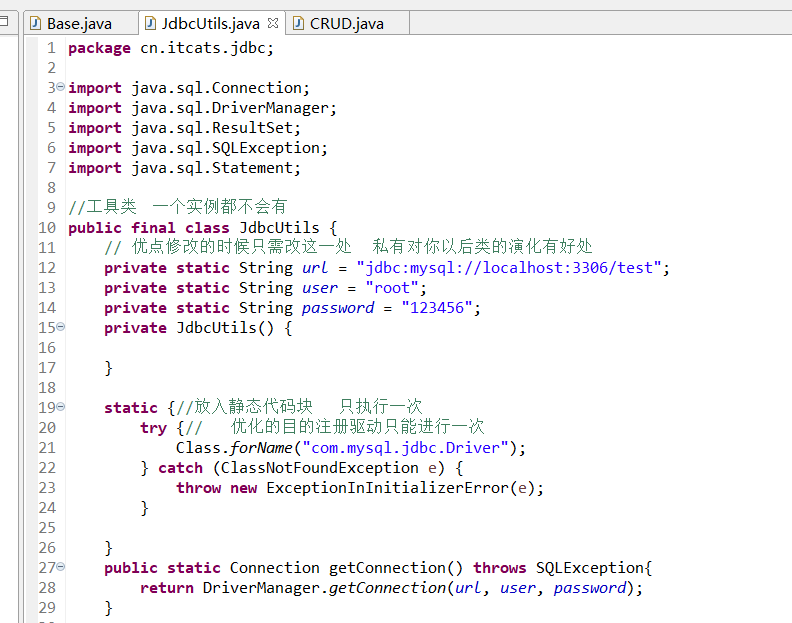Click the jdbc:mysql URL string literal
Image resolution: width=792 pixels, height=623 pixels.
point(509,268)
